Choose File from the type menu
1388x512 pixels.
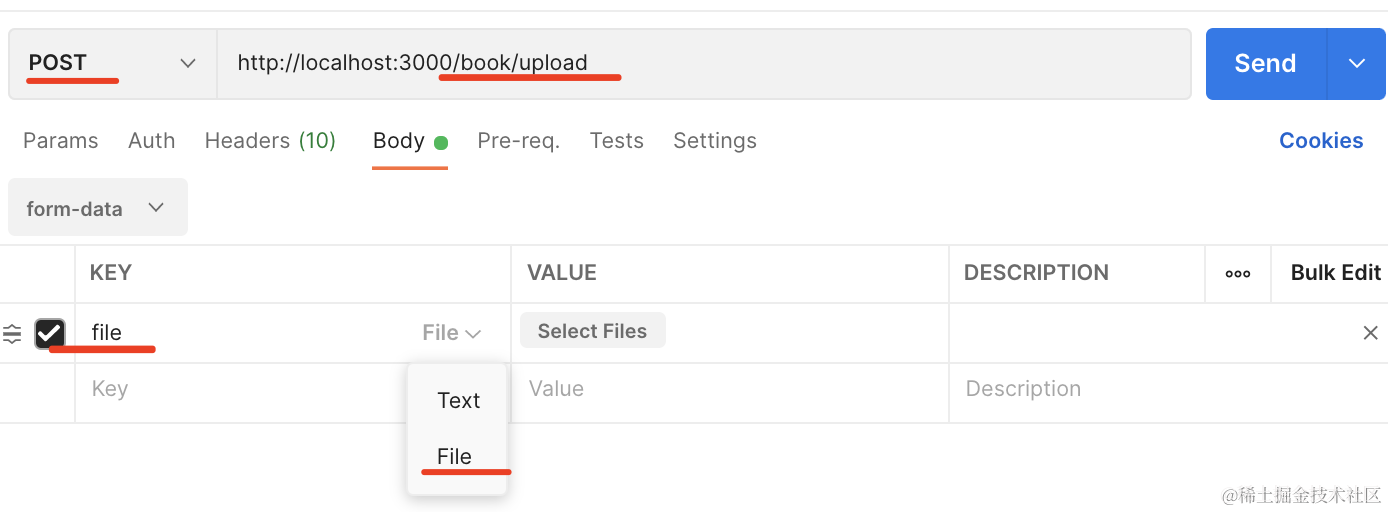point(455,456)
